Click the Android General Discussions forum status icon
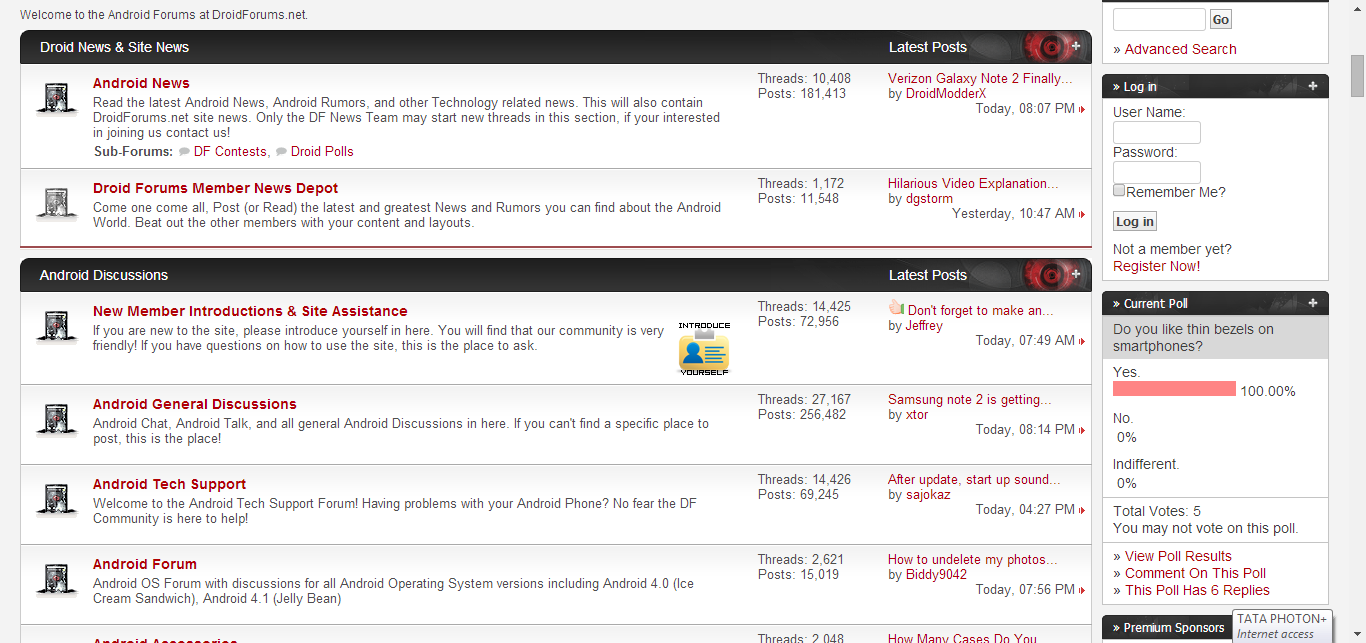Screen dimensions: 1366x643 click(57, 418)
